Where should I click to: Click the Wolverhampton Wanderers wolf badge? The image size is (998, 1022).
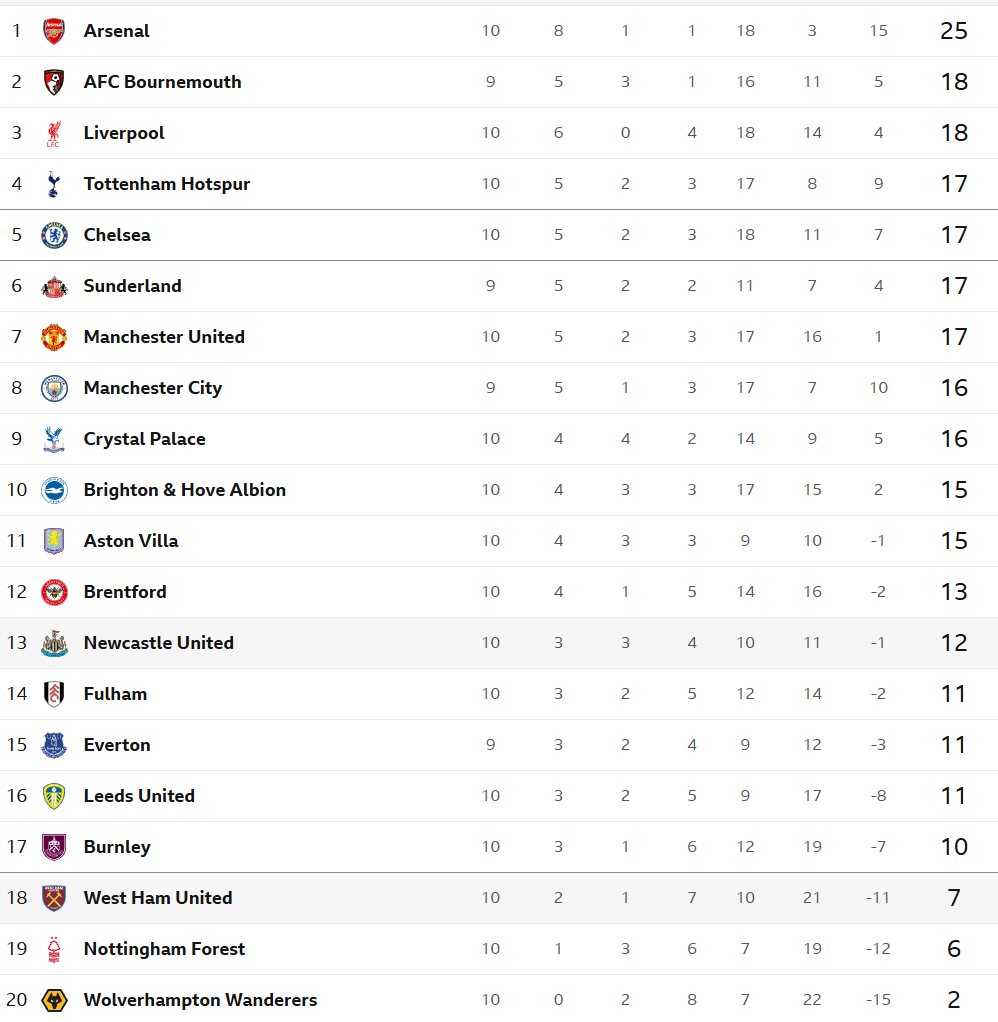coord(54,1000)
